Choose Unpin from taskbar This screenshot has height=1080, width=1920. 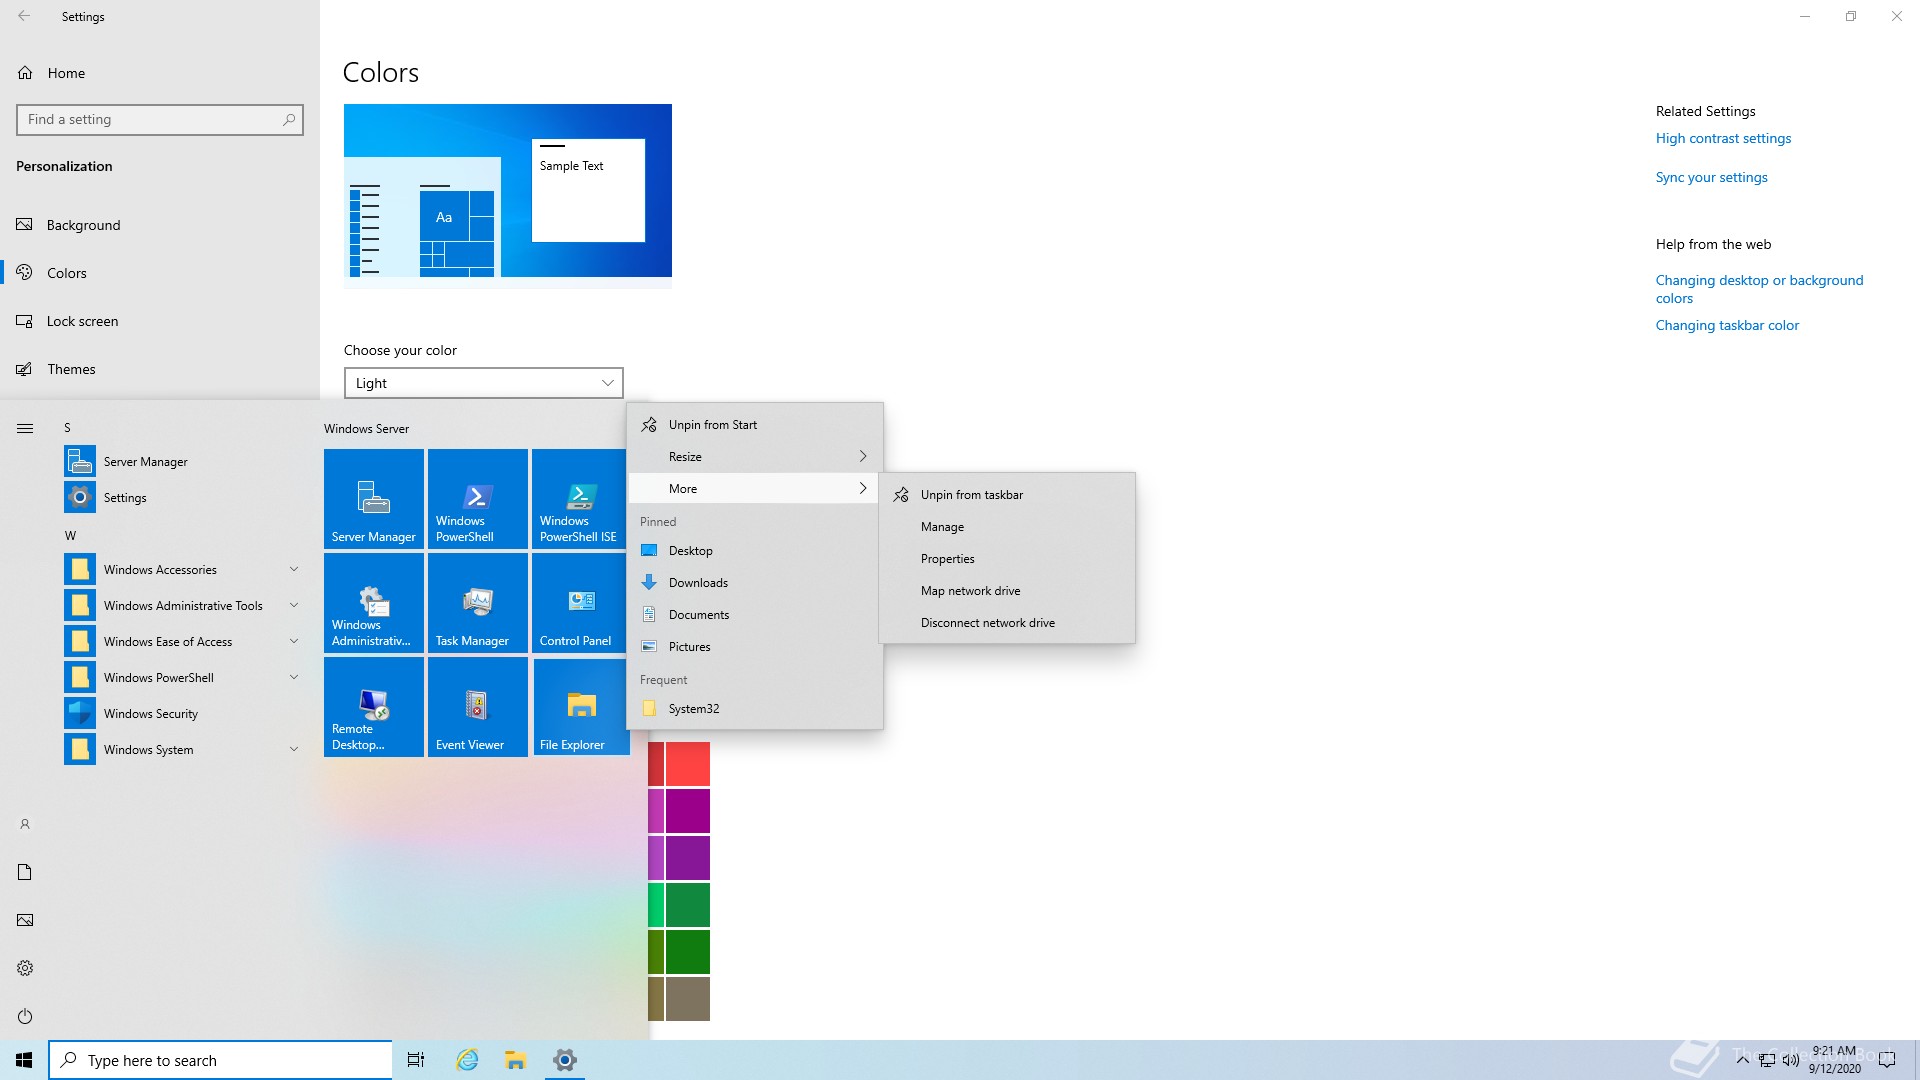click(1007, 494)
